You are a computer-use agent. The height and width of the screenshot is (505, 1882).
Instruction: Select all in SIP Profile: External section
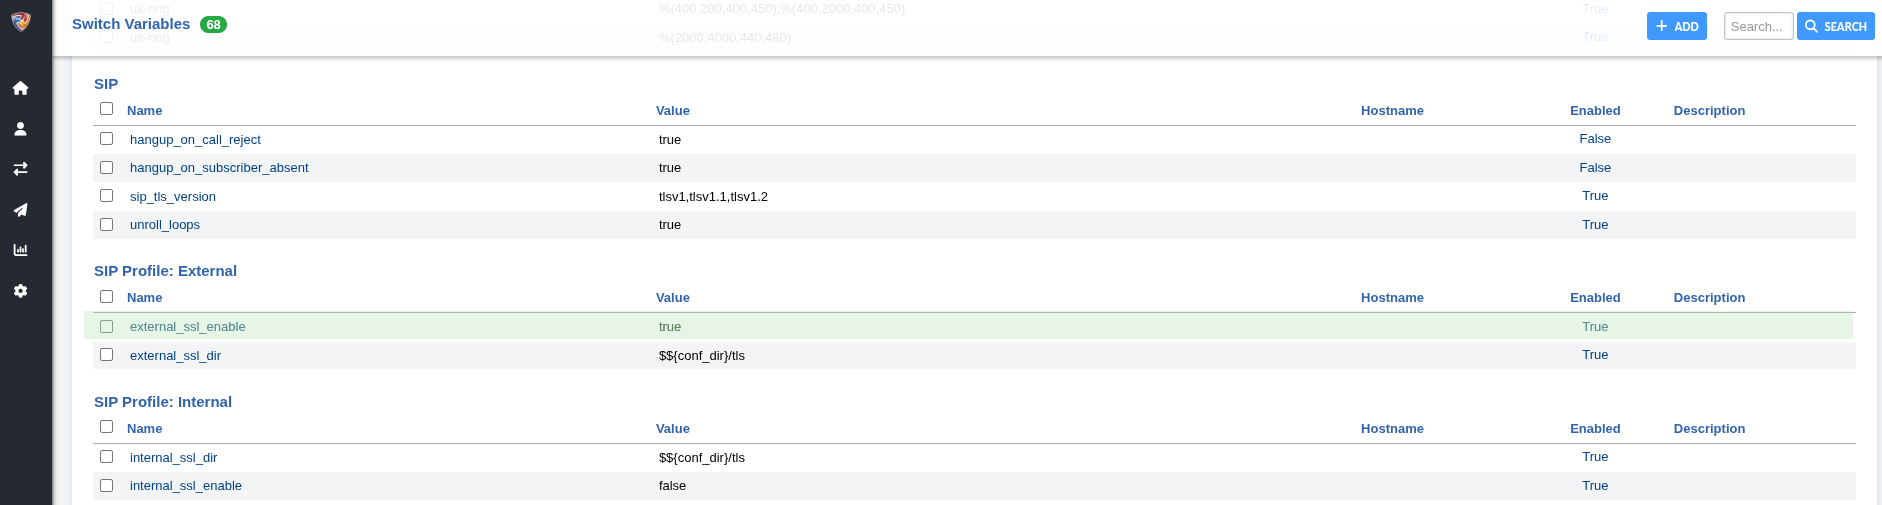107,297
